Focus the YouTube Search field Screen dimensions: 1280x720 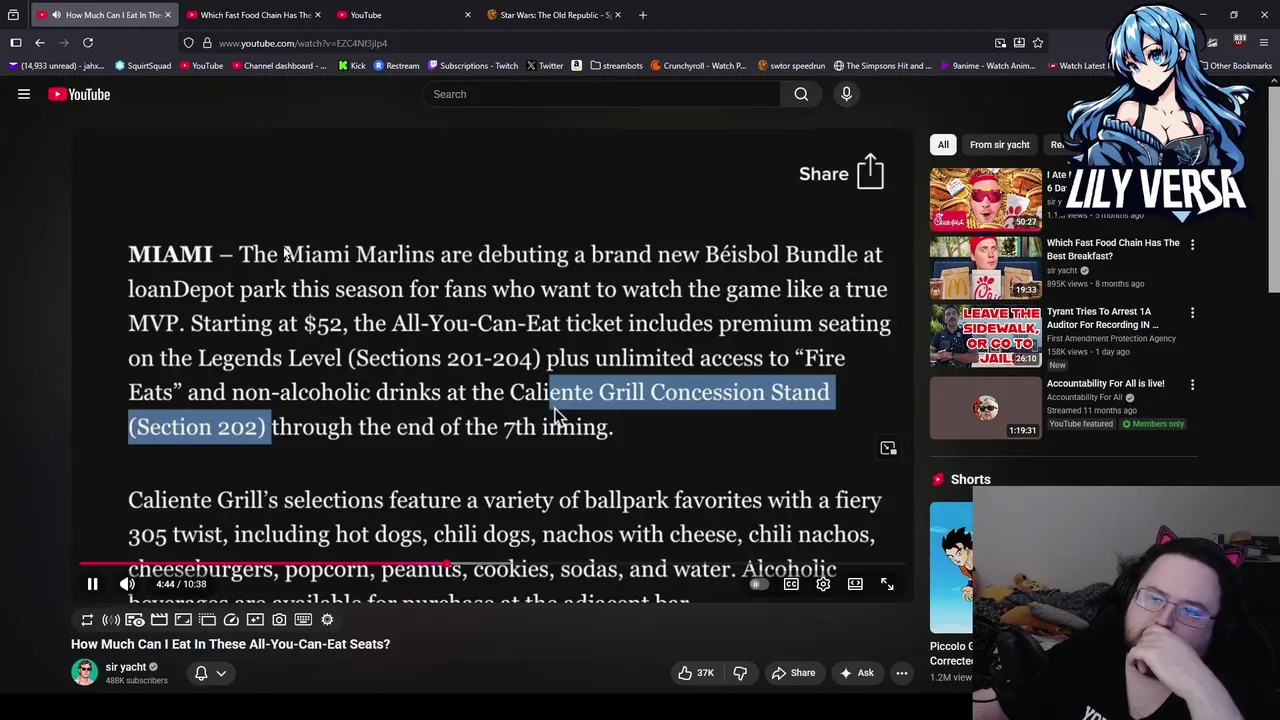click(603, 94)
